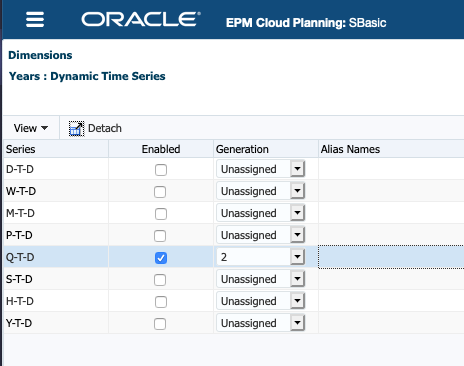
Task: Select the S-T-D series row label
Action: tap(19, 279)
